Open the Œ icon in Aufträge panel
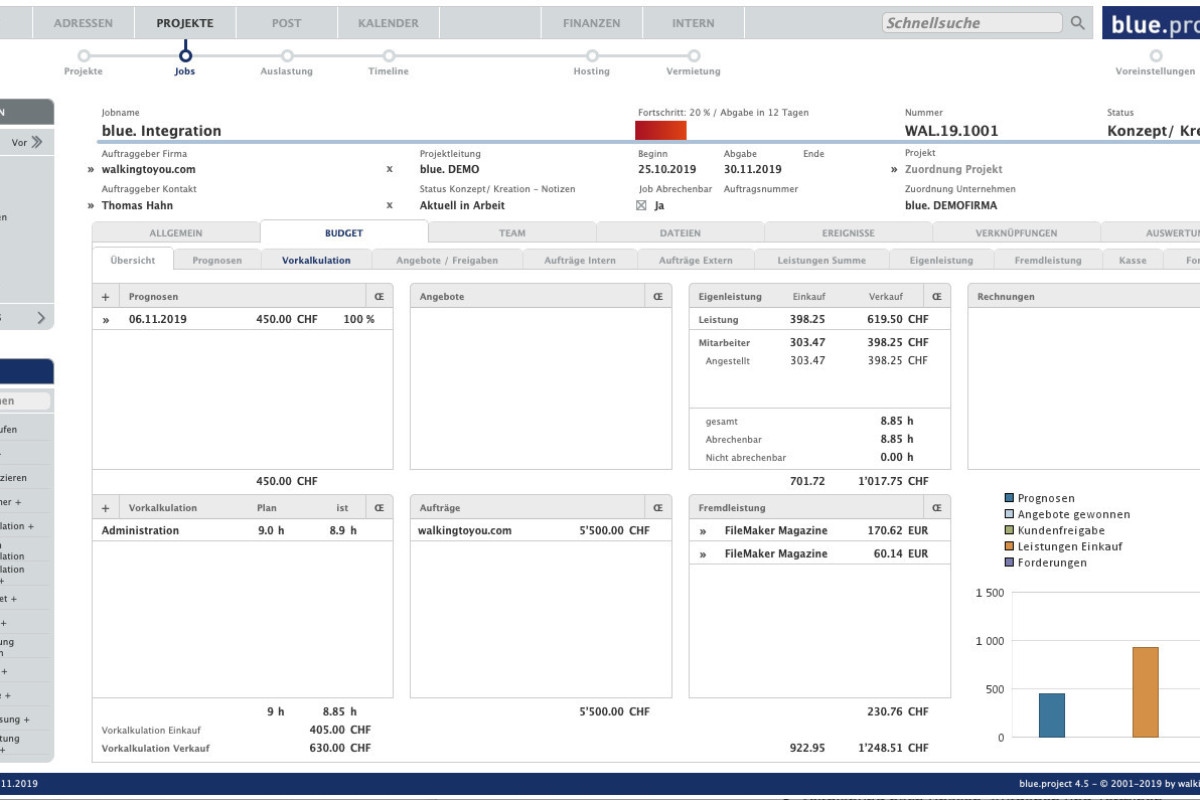The height and width of the screenshot is (800, 1200). point(657,508)
